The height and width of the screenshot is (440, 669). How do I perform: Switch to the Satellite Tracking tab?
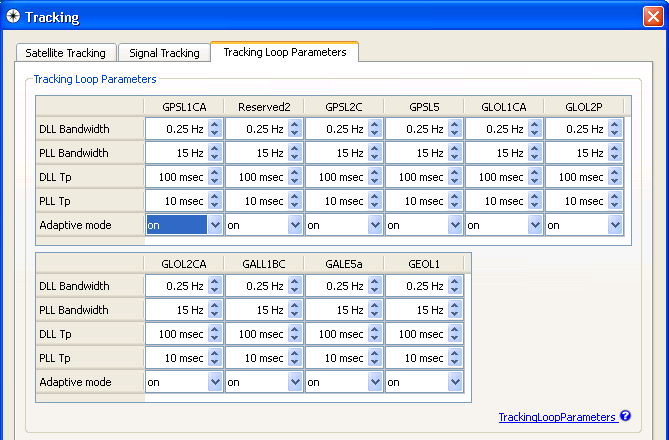pyautogui.click(x=66, y=53)
